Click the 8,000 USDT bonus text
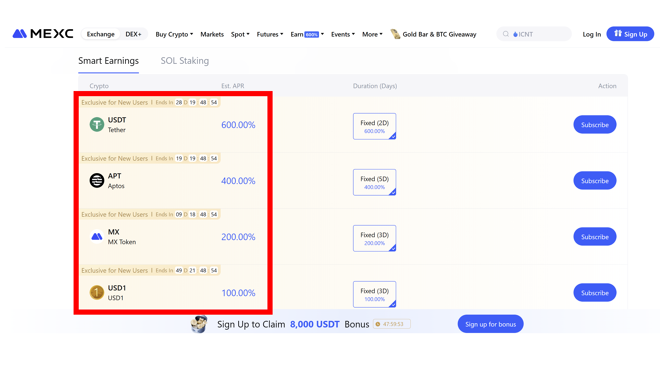The width and height of the screenshot is (660, 371). [x=314, y=324]
